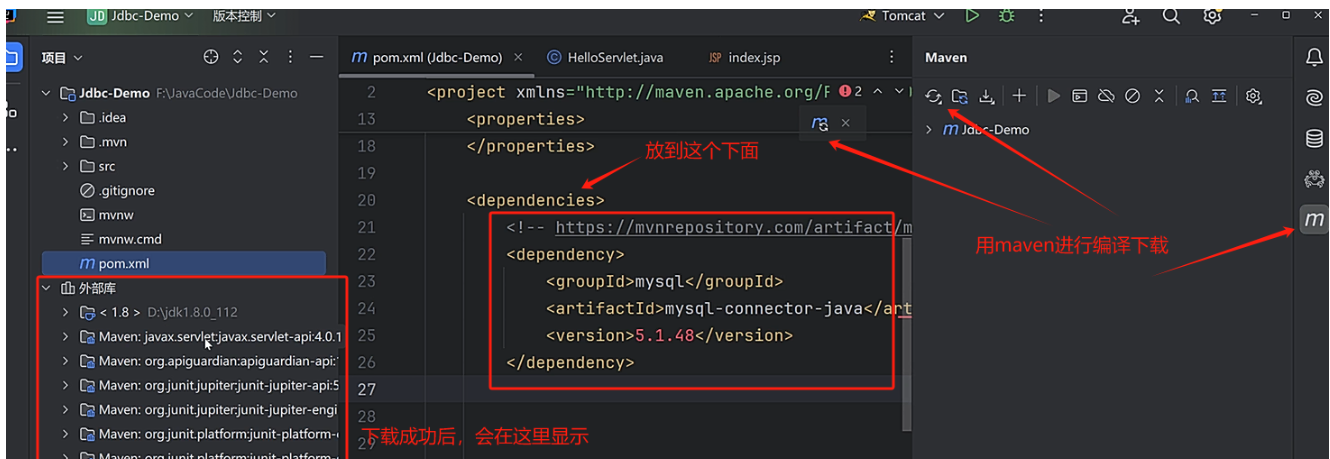
Task: Close the floating Maven reload popup
Action: (x=845, y=123)
